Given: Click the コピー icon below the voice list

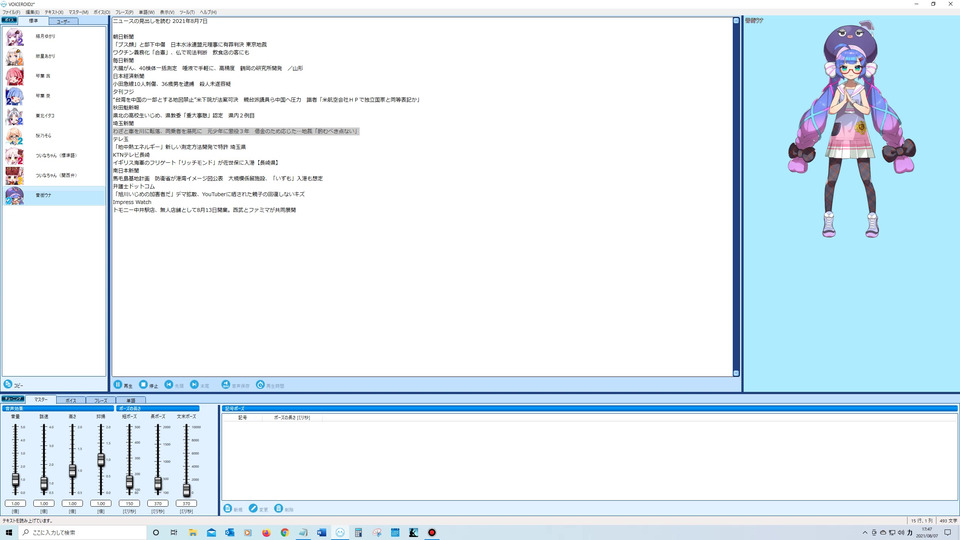Looking at the screenshot, I should 8,384.
